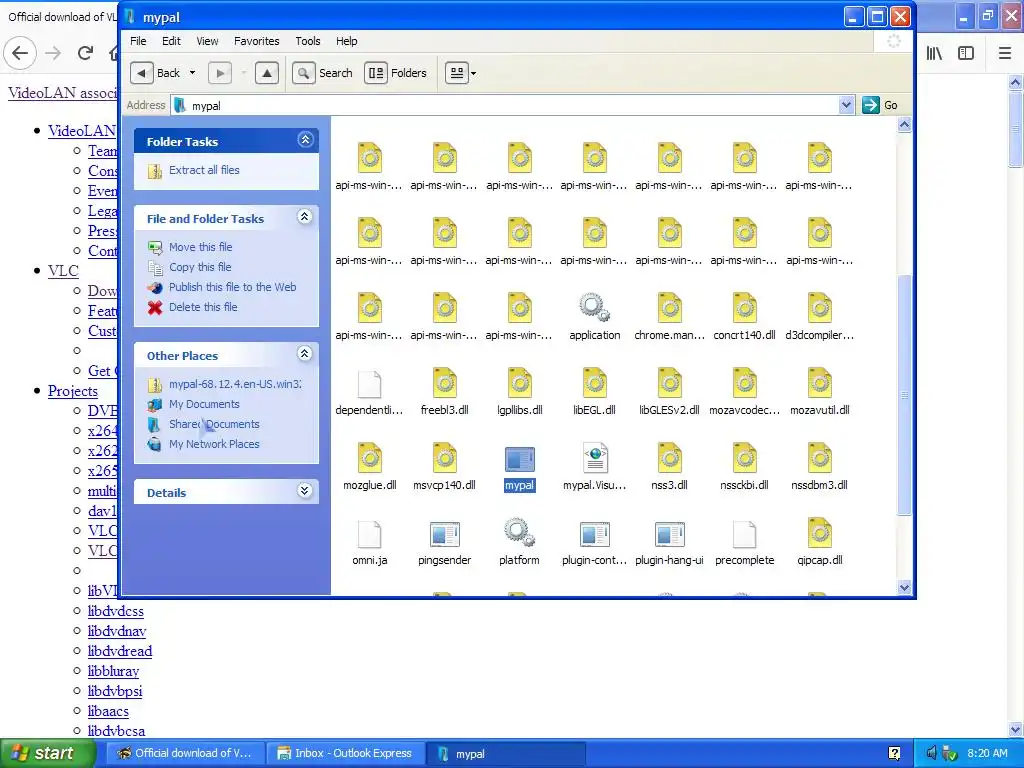Collapse the Other Places panel
The width and height of the screenshot is (1024, 768).
point(305,354)
